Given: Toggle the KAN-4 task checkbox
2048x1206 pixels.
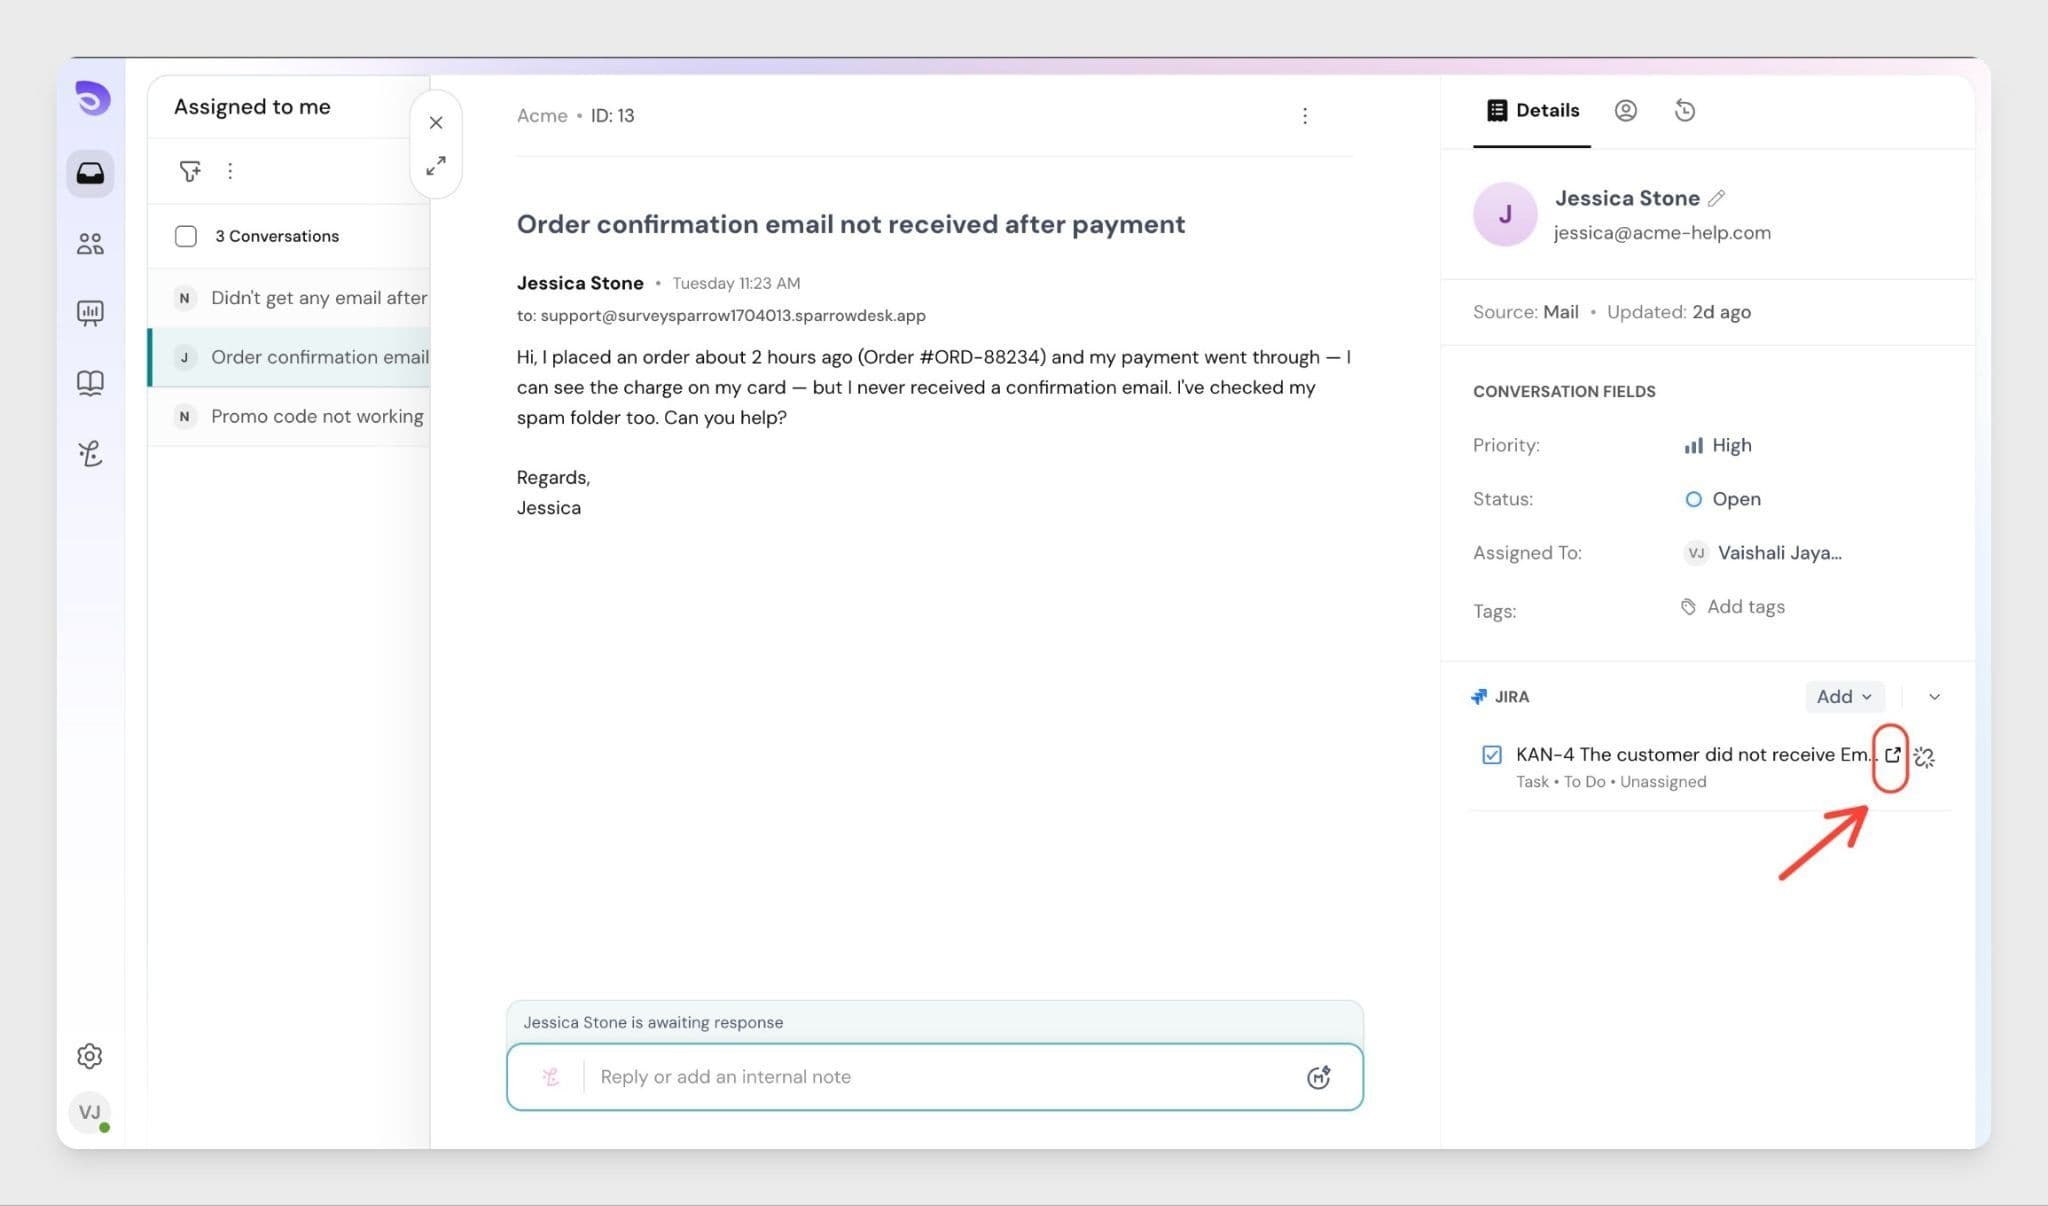Looking at the screenshot, I should click(1491, 755).
